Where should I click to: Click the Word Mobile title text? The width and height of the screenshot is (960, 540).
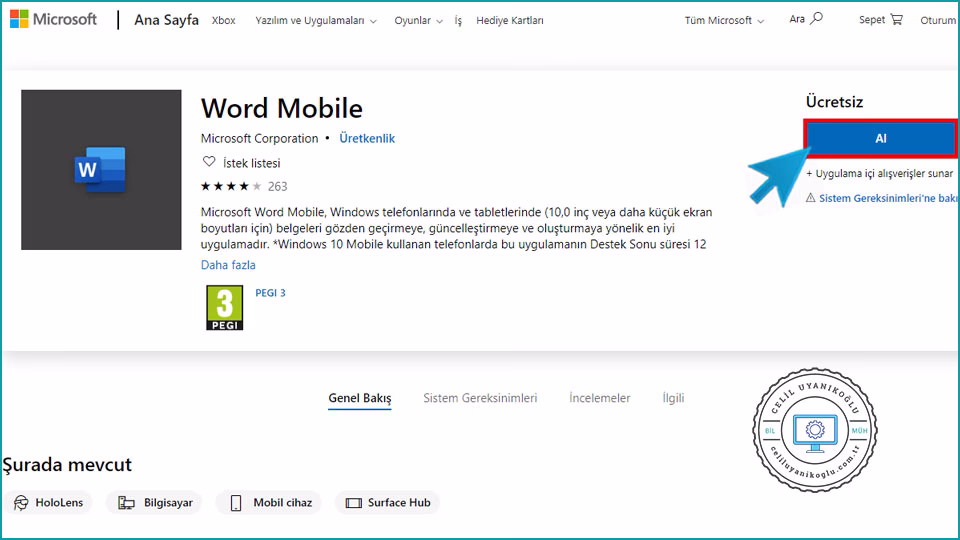pos(282,108)
